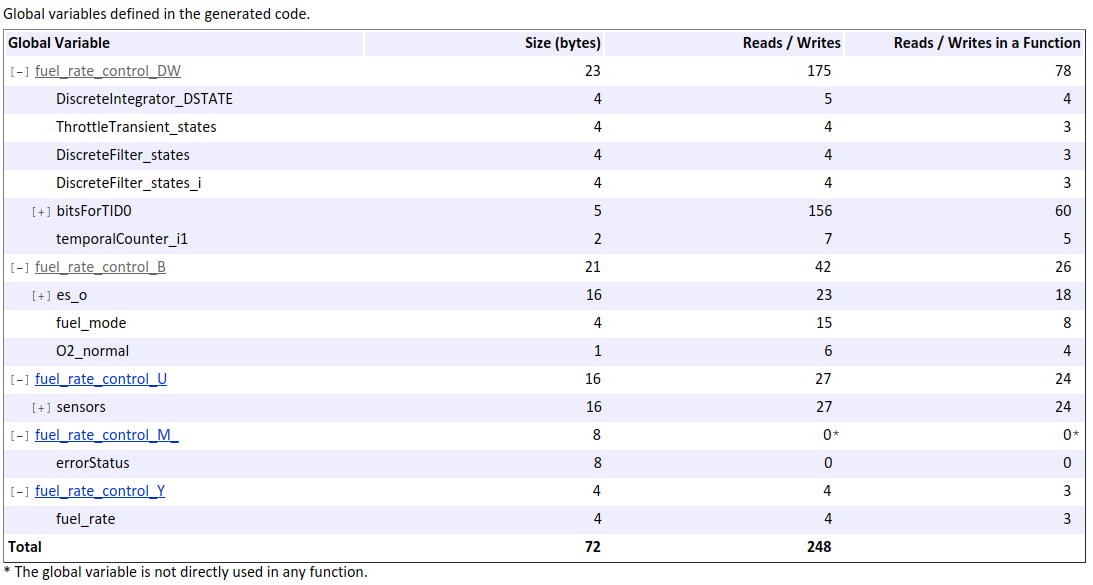This screenshot has height=585, width=1093.
Task: Collapse the fuel_rate_control_B group
Action: [x=20, y=267]
